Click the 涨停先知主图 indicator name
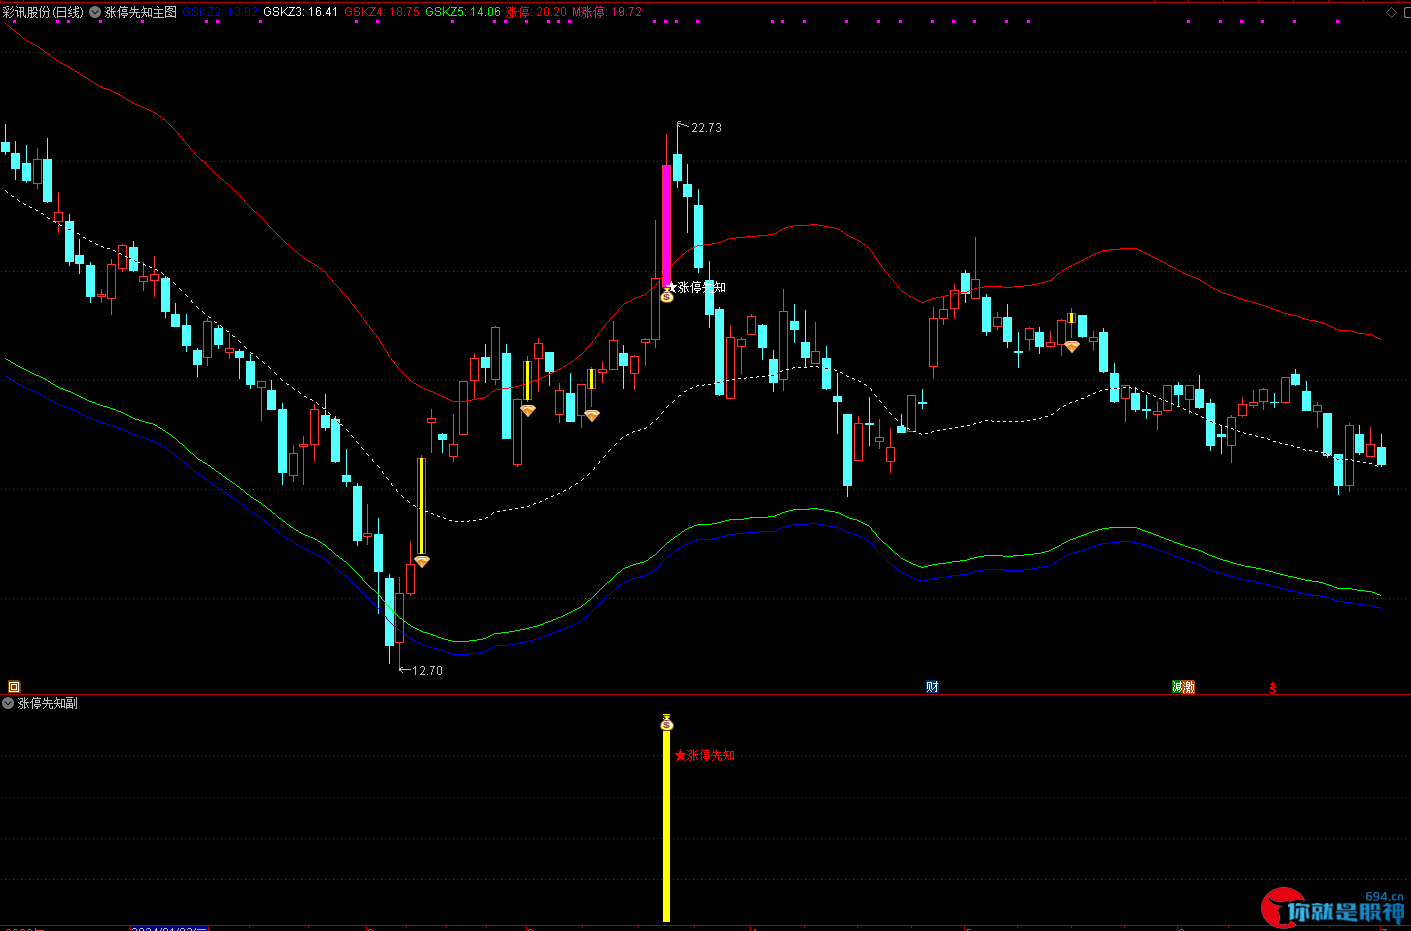Image resolution: width=1411 pixels, height=931 pixels. click(141, 12)
